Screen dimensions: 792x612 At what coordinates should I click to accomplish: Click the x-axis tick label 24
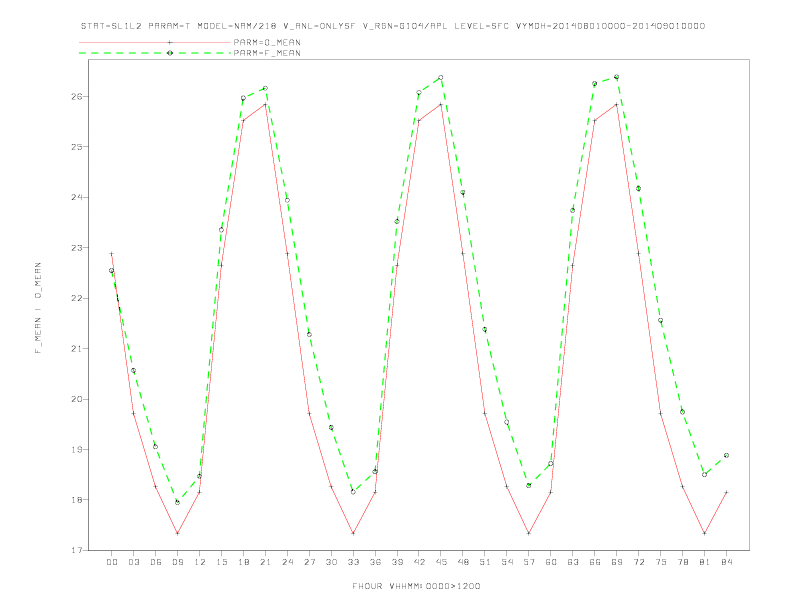point(287,562)
